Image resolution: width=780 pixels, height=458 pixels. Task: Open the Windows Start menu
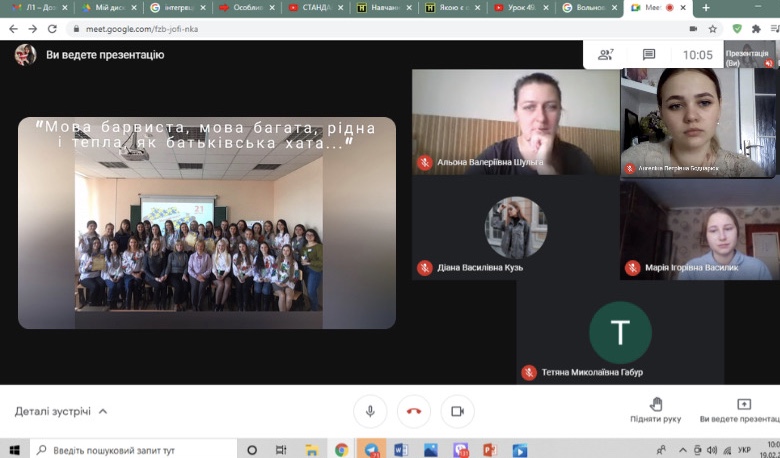pos(14,450)
